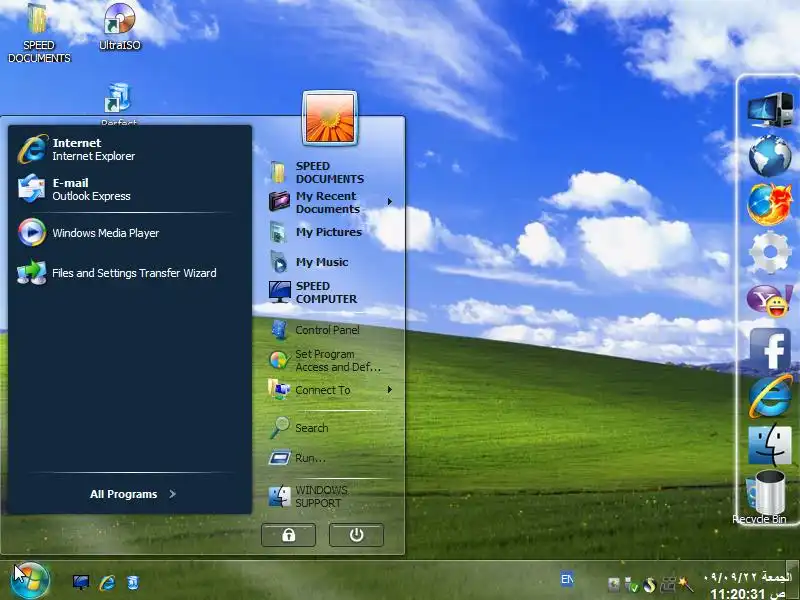The image size is (800, 600).
Task: Click the green checkmark tray icon
Action: (x=631, y=585)
